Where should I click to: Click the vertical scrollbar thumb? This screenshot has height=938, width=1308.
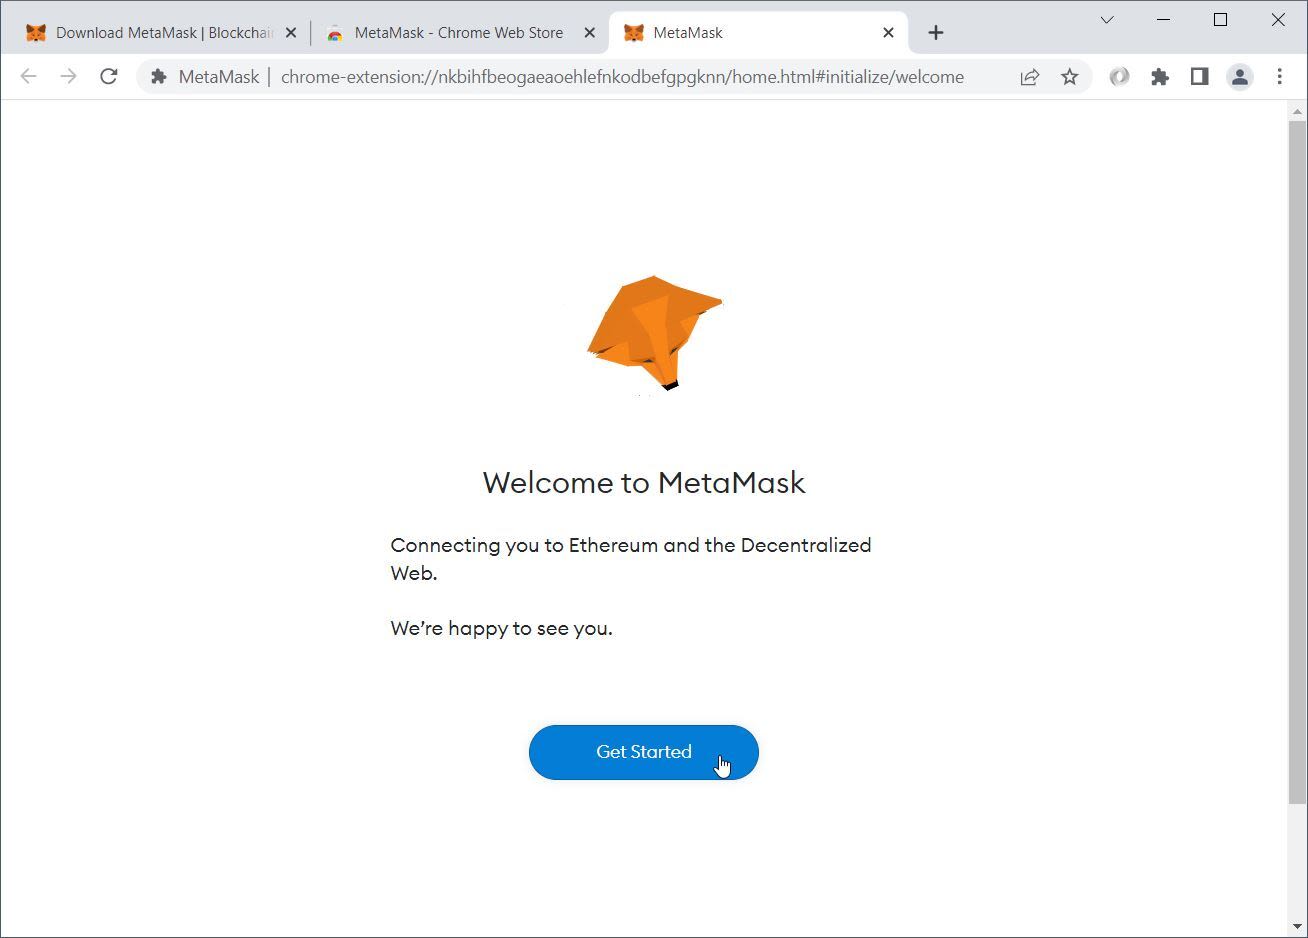1297,460
